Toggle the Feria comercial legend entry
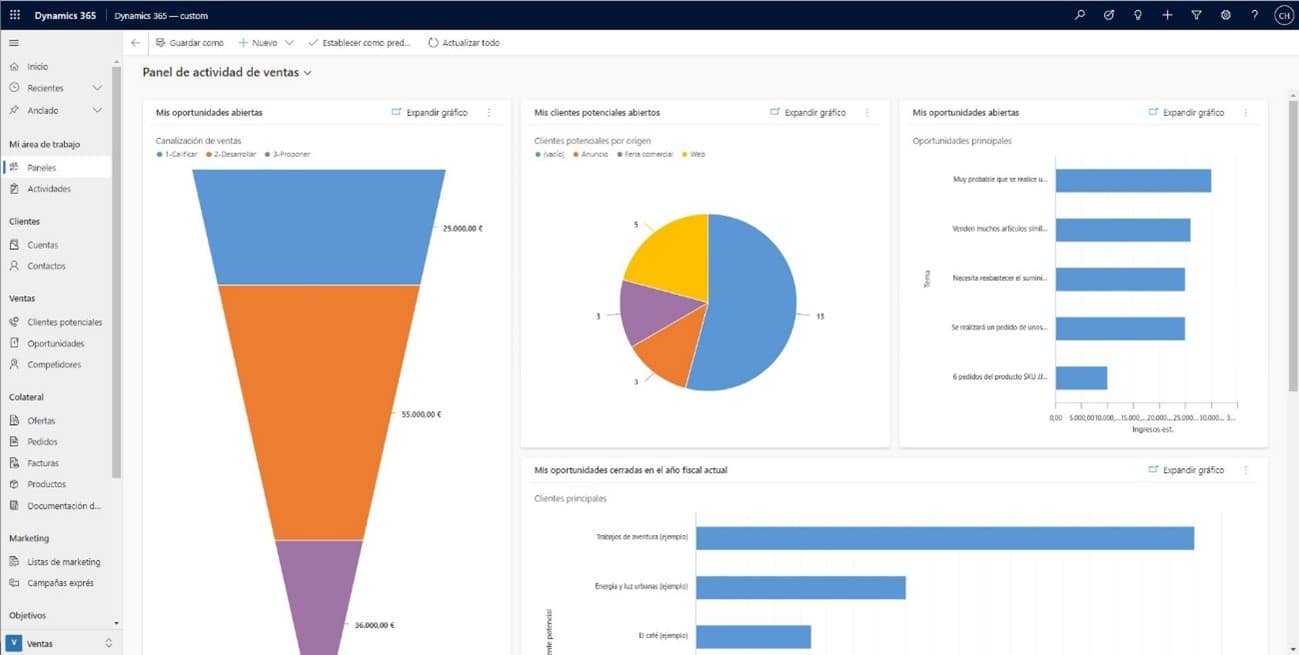The image size is (1299, 655). pos(646,154)
